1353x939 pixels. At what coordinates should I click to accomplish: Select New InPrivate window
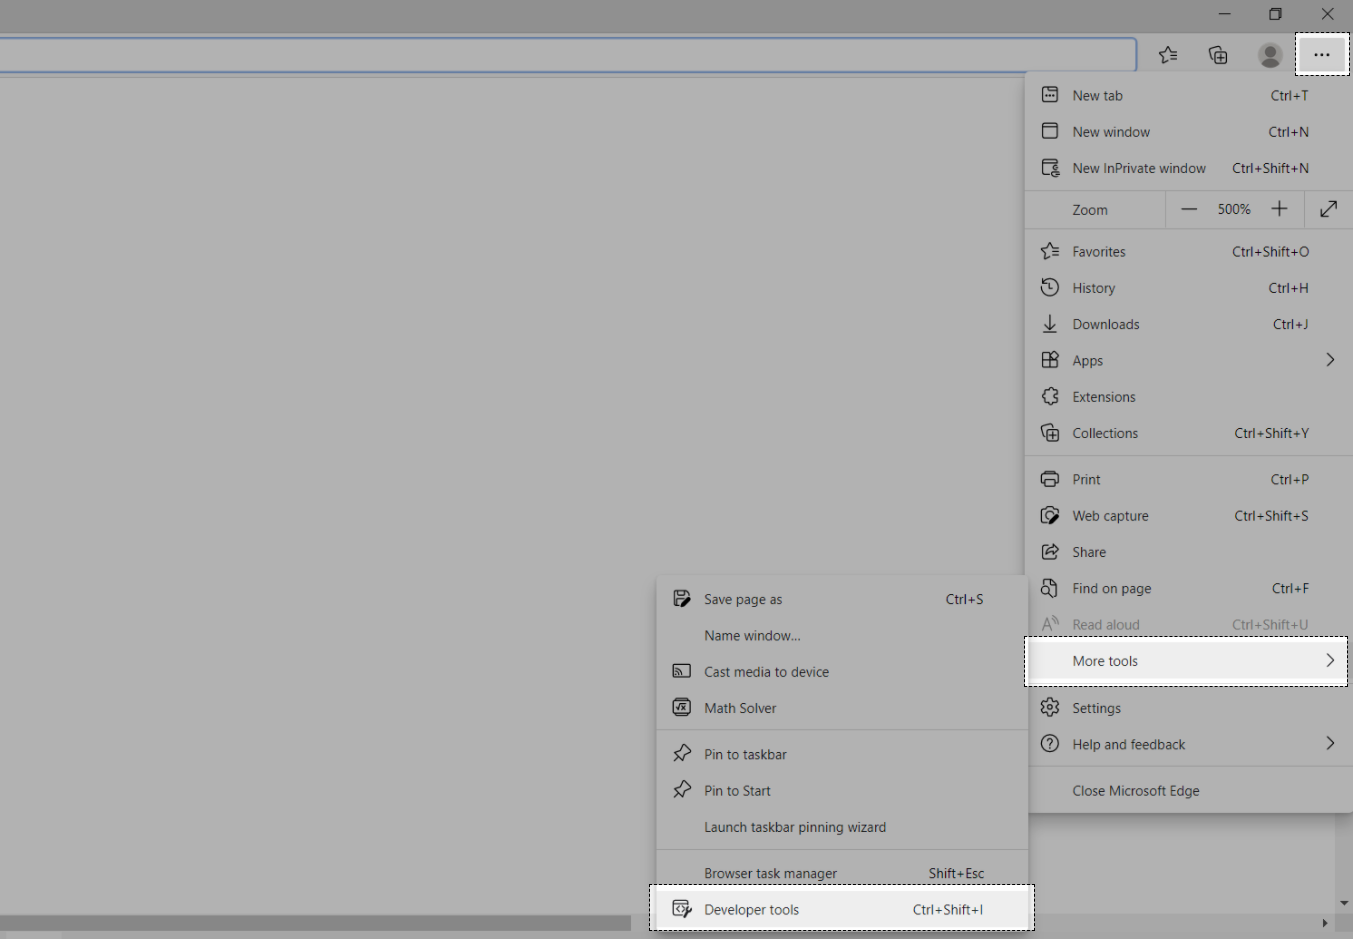coord(1139,168)
